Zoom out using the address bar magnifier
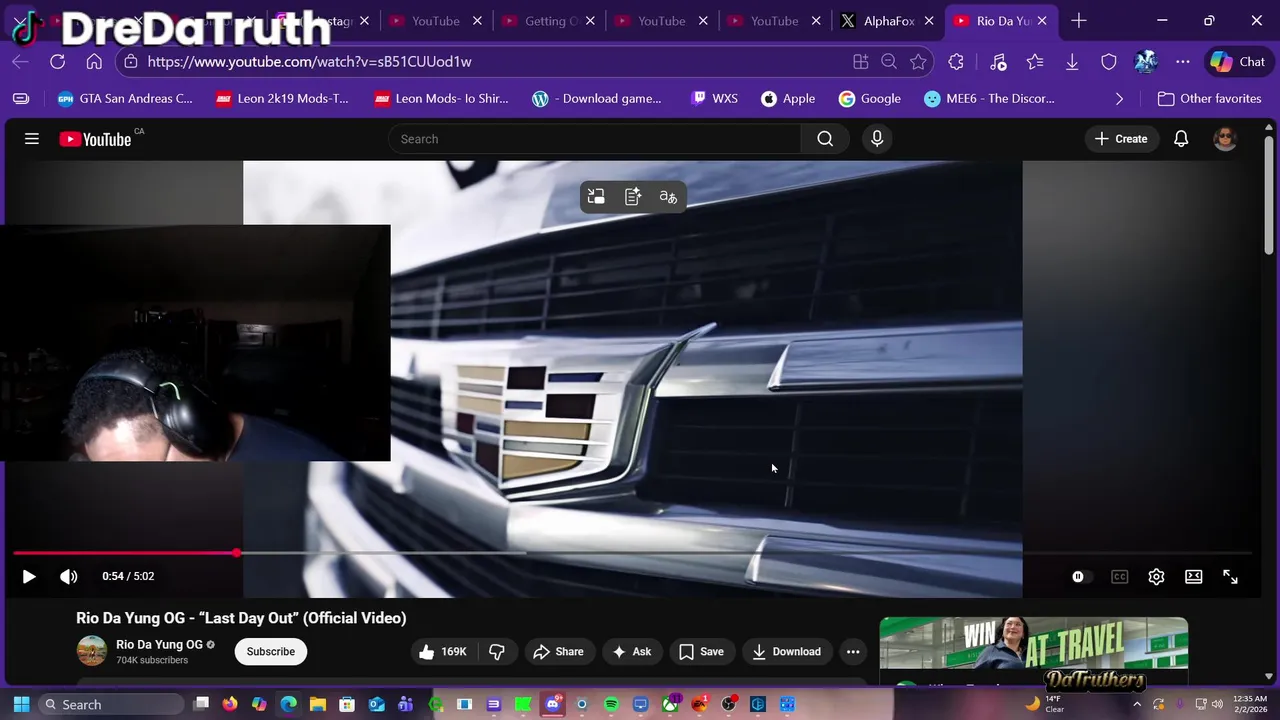This screenshot has width=1280, height=720. click(x=889, y=62)
